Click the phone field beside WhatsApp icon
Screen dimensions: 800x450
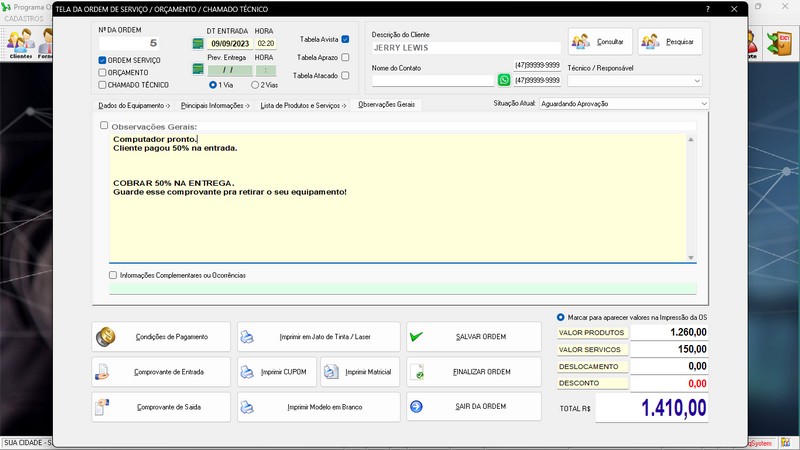point(537,80)
